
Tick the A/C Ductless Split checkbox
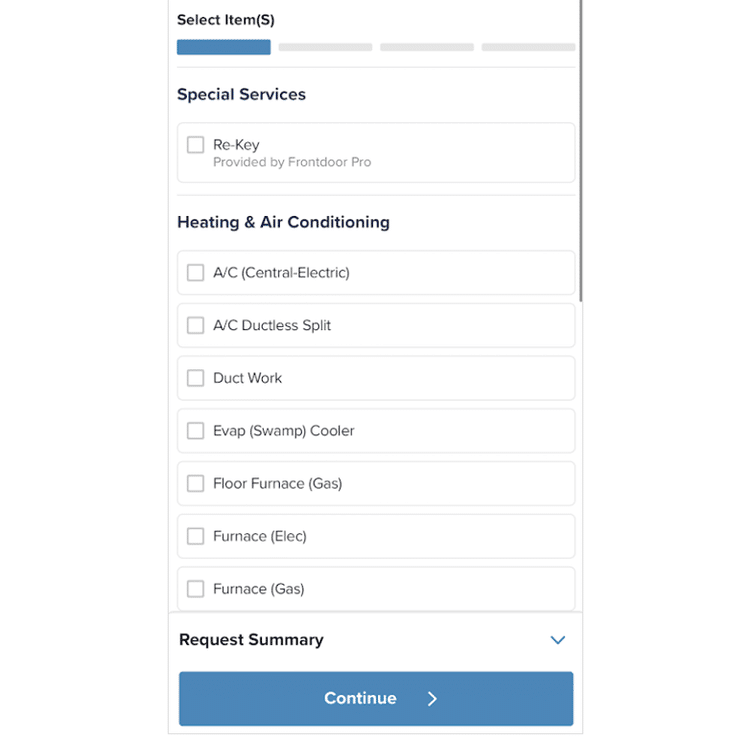pos(196,325)
